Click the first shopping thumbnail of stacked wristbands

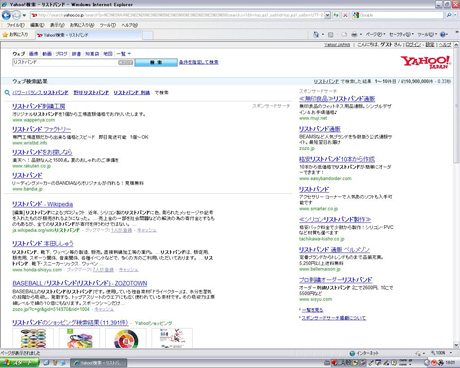click(33, 338)
